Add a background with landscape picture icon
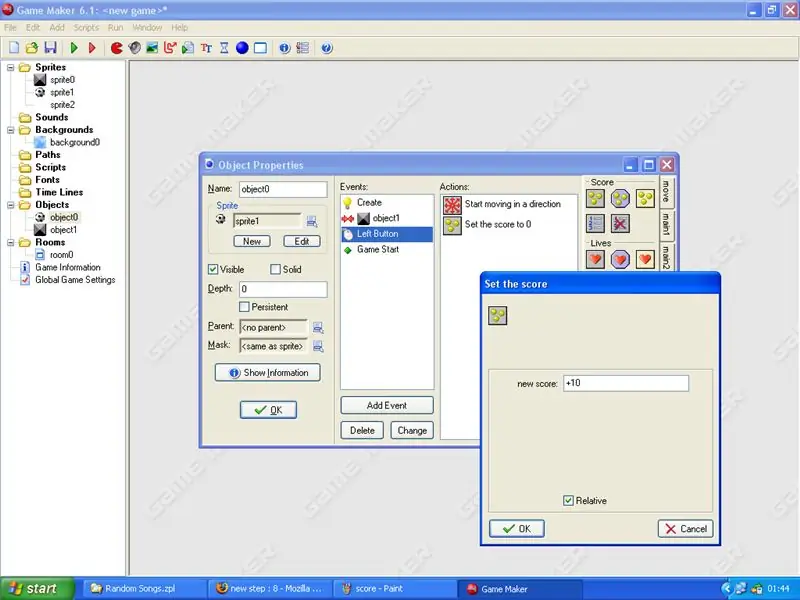The height and width of the screenshot is (600, 800). [x=152, y=48]
